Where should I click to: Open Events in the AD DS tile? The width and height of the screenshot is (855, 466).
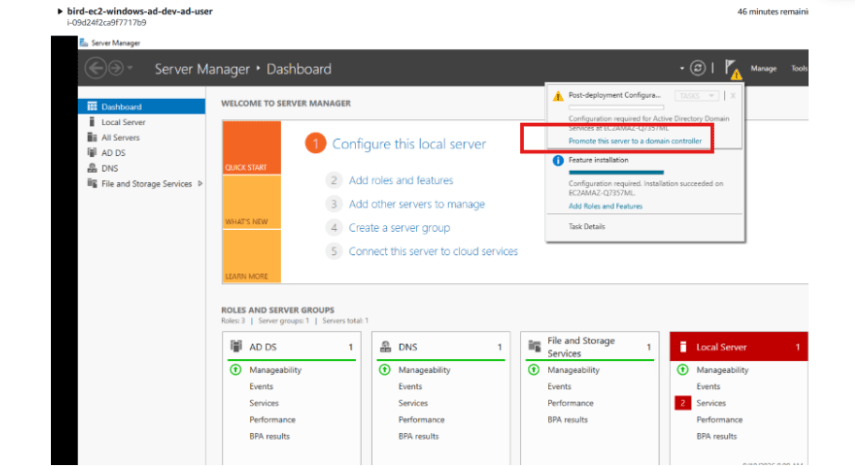pos(261,386)
